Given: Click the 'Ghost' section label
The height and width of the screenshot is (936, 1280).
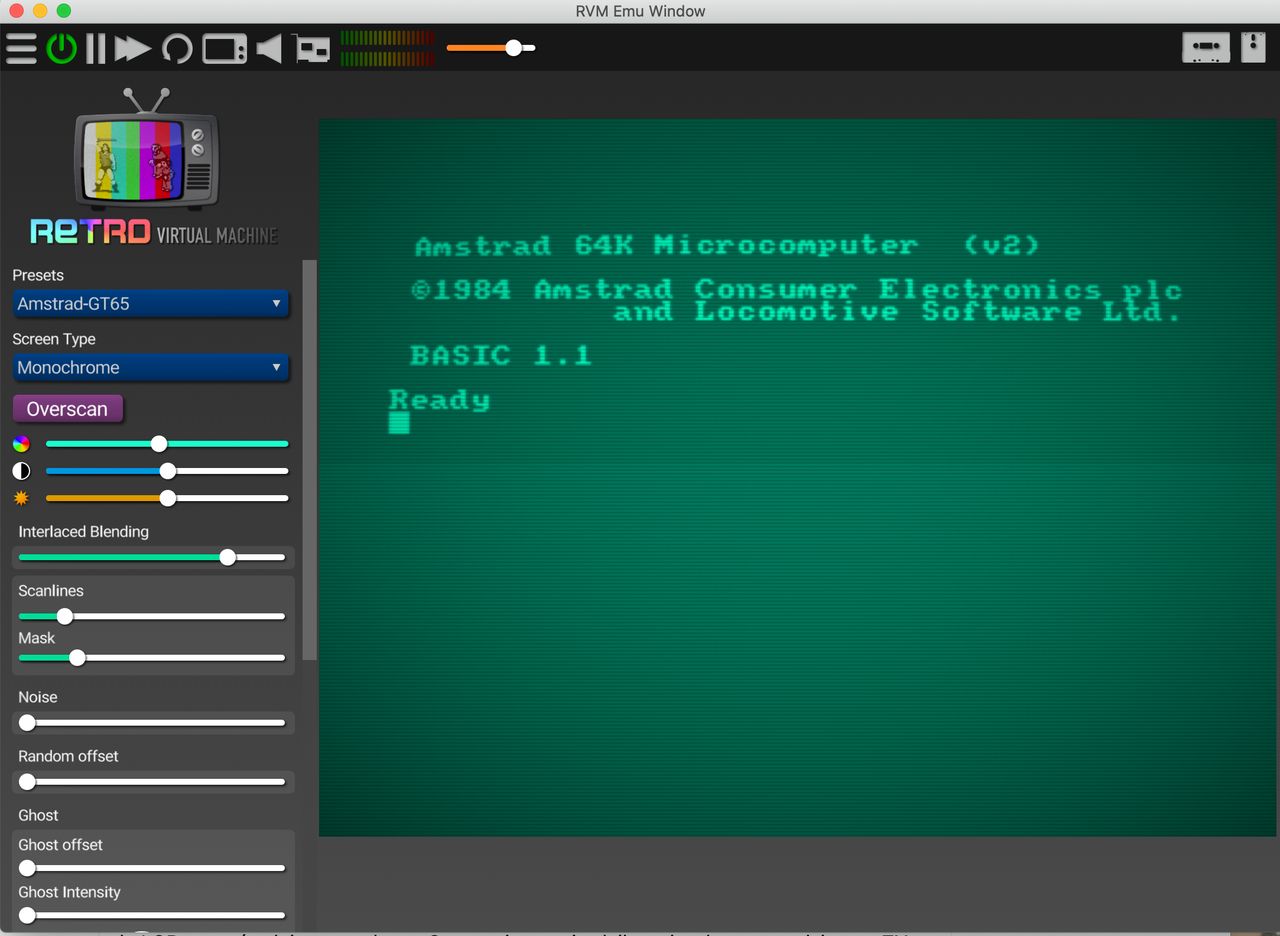Looking at the screenshot, I should pyautogui.click(x=38, y=816).
